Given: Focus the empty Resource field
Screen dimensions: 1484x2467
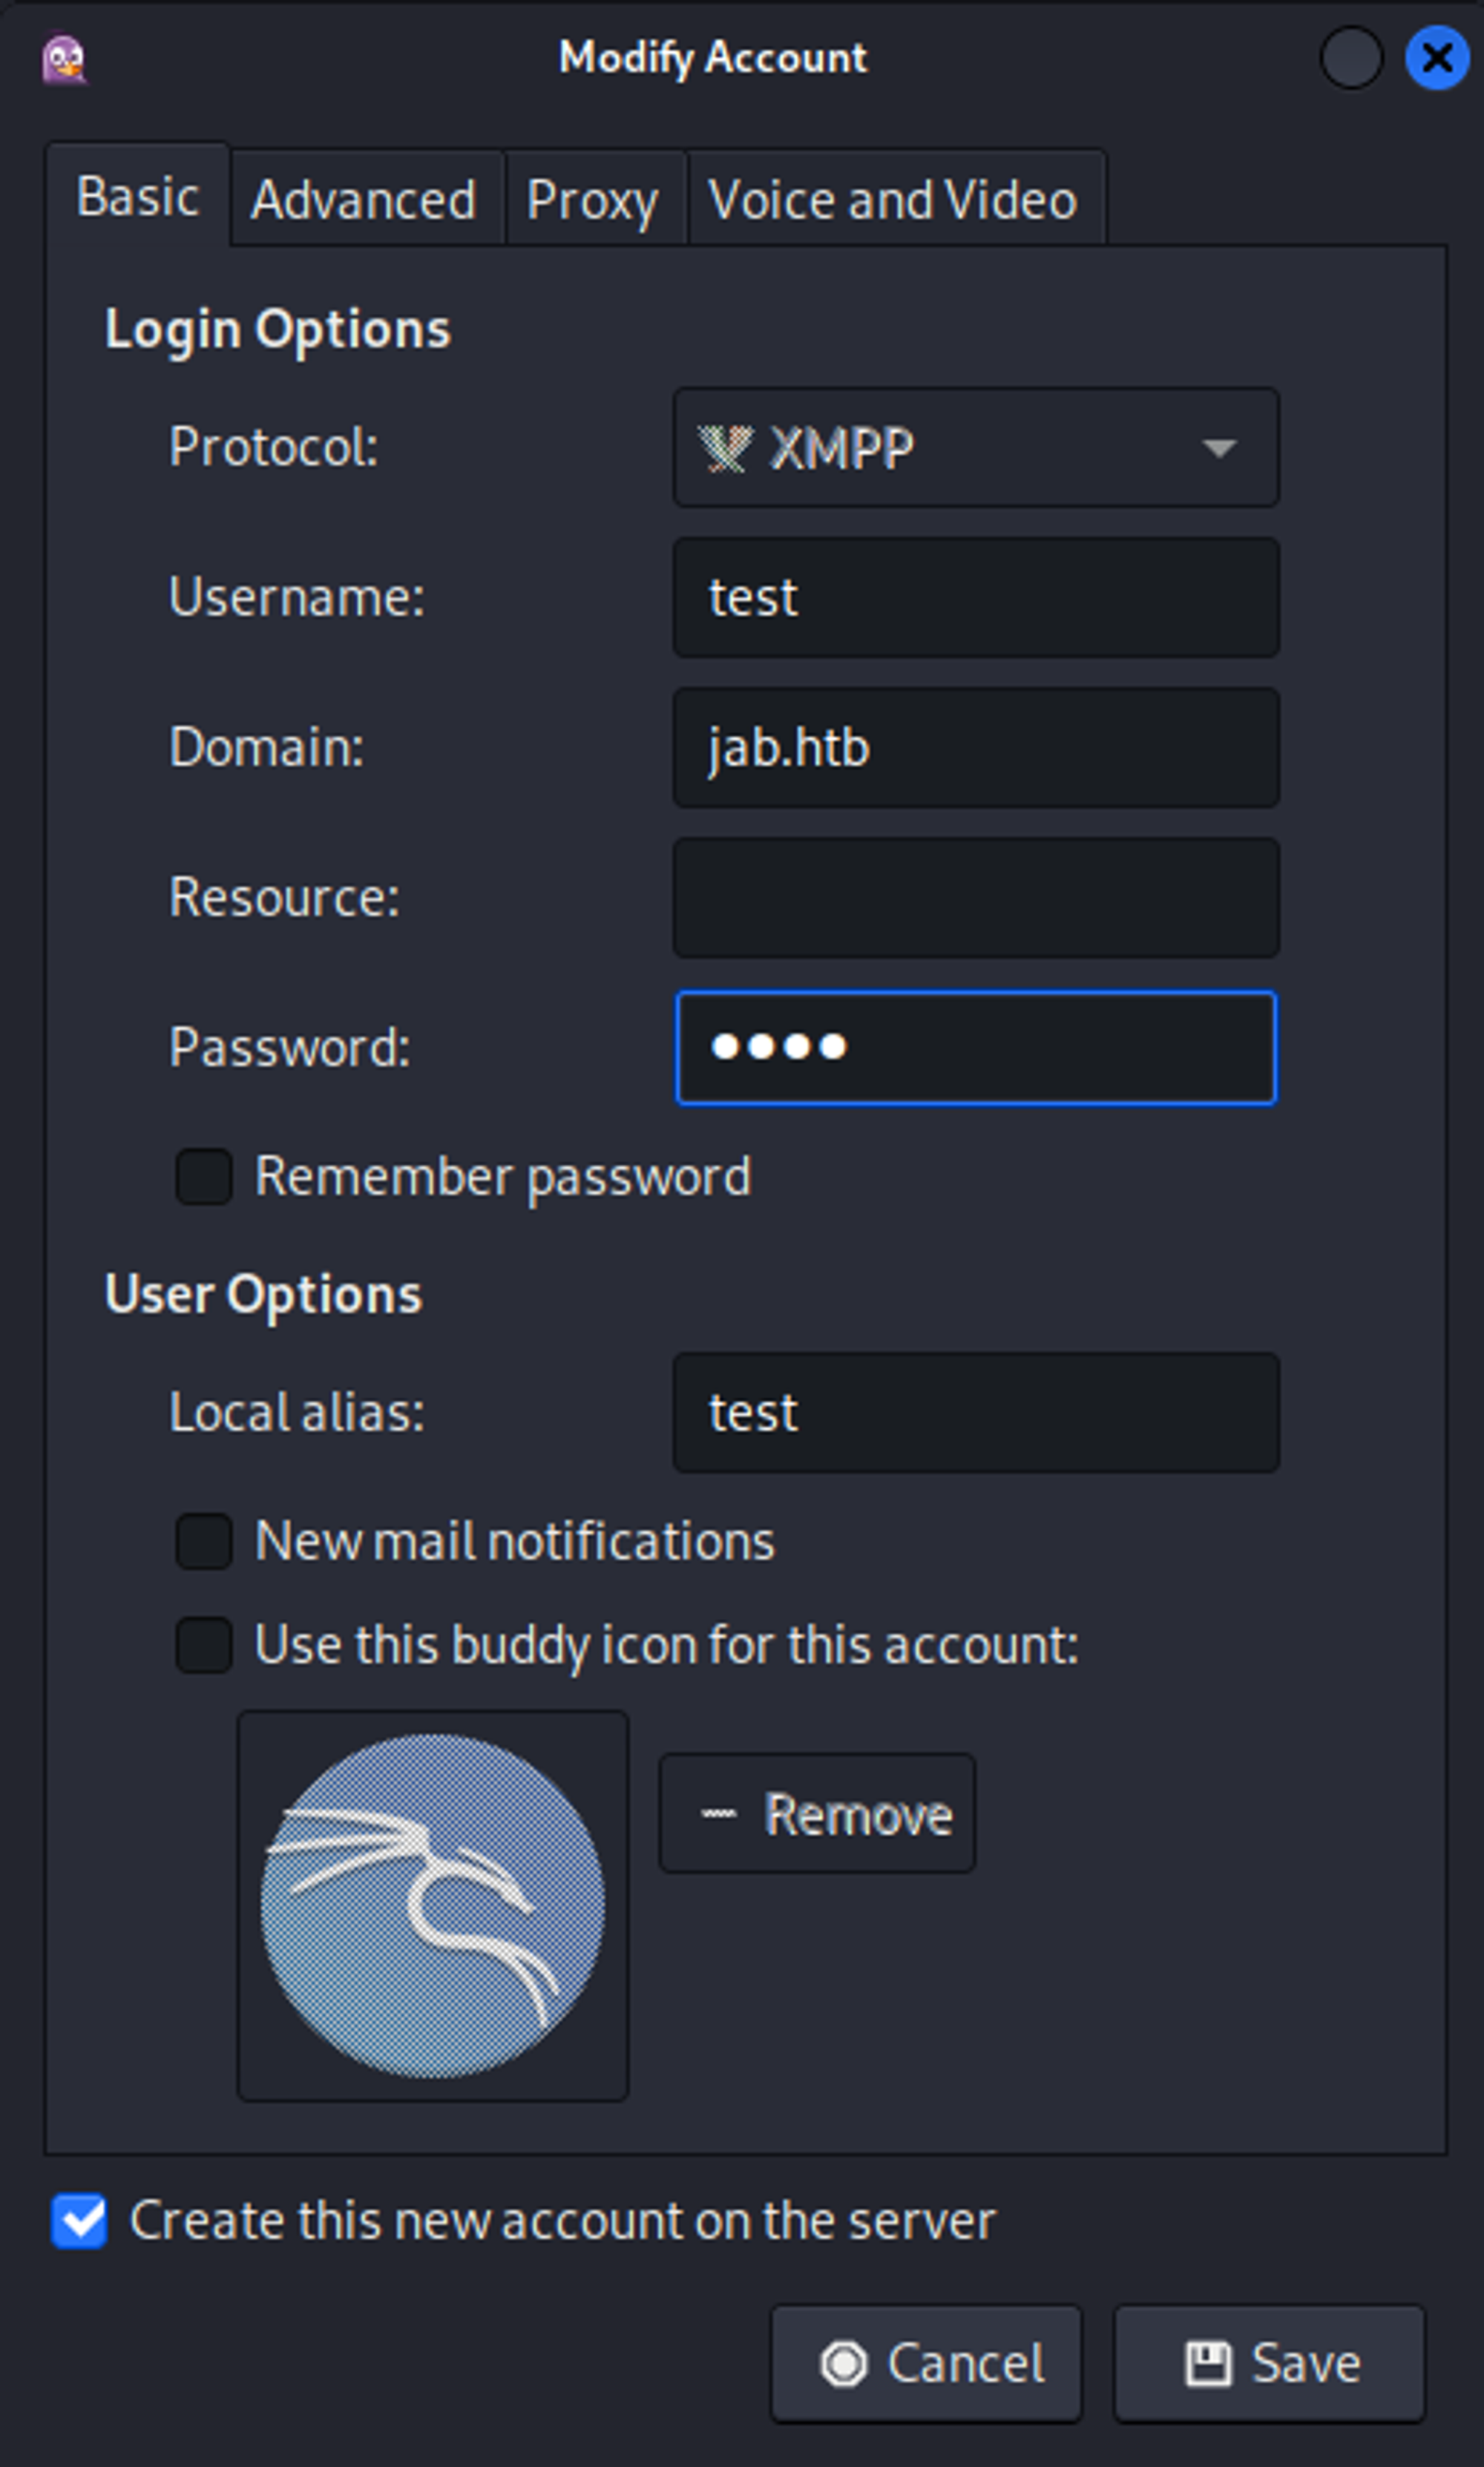Looking at the screenshot, I should click(975, 897).
